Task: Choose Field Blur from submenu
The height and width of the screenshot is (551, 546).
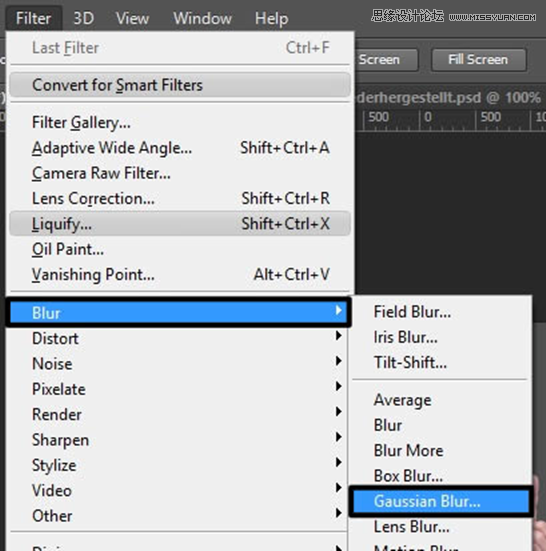Action: (x=441, y=312)
